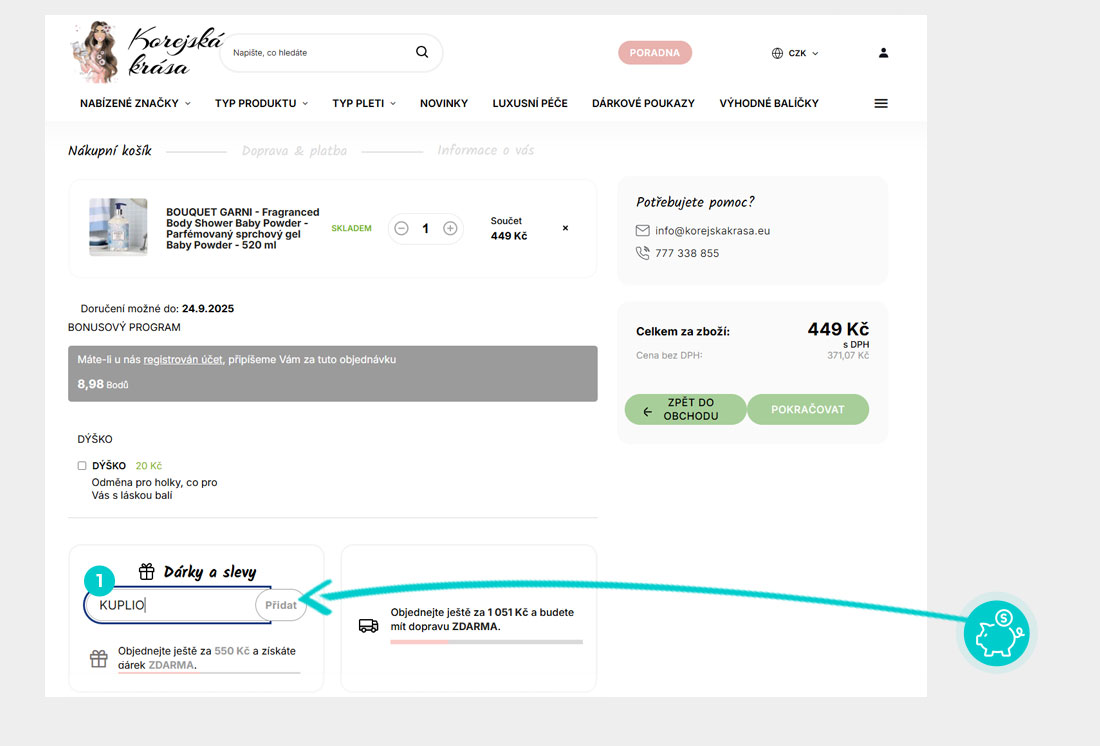Click the discount code input field

(172, 605)
